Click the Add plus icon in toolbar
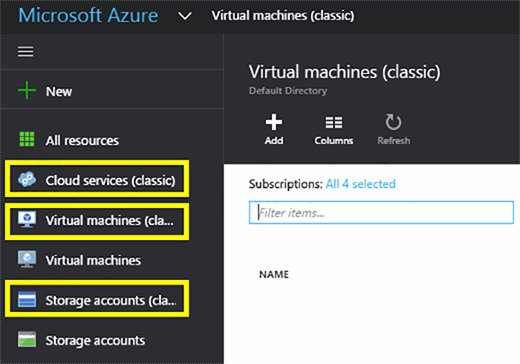 [274, 122]
